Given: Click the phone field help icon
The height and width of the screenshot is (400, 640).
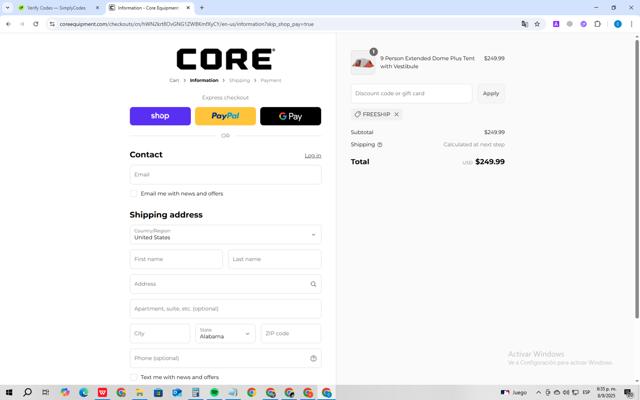Looking at the screenshot, I should click(313, 358).
